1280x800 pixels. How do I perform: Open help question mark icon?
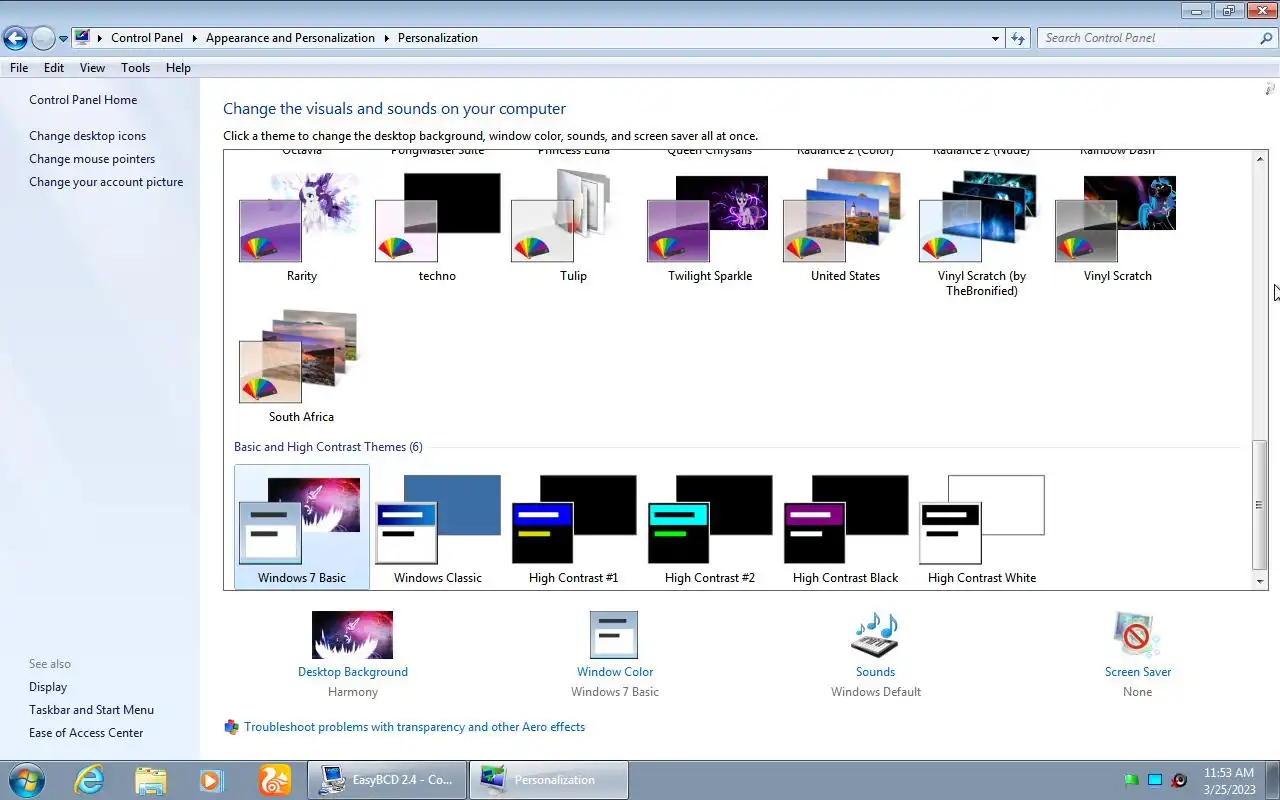click(x=1270, y=90)
